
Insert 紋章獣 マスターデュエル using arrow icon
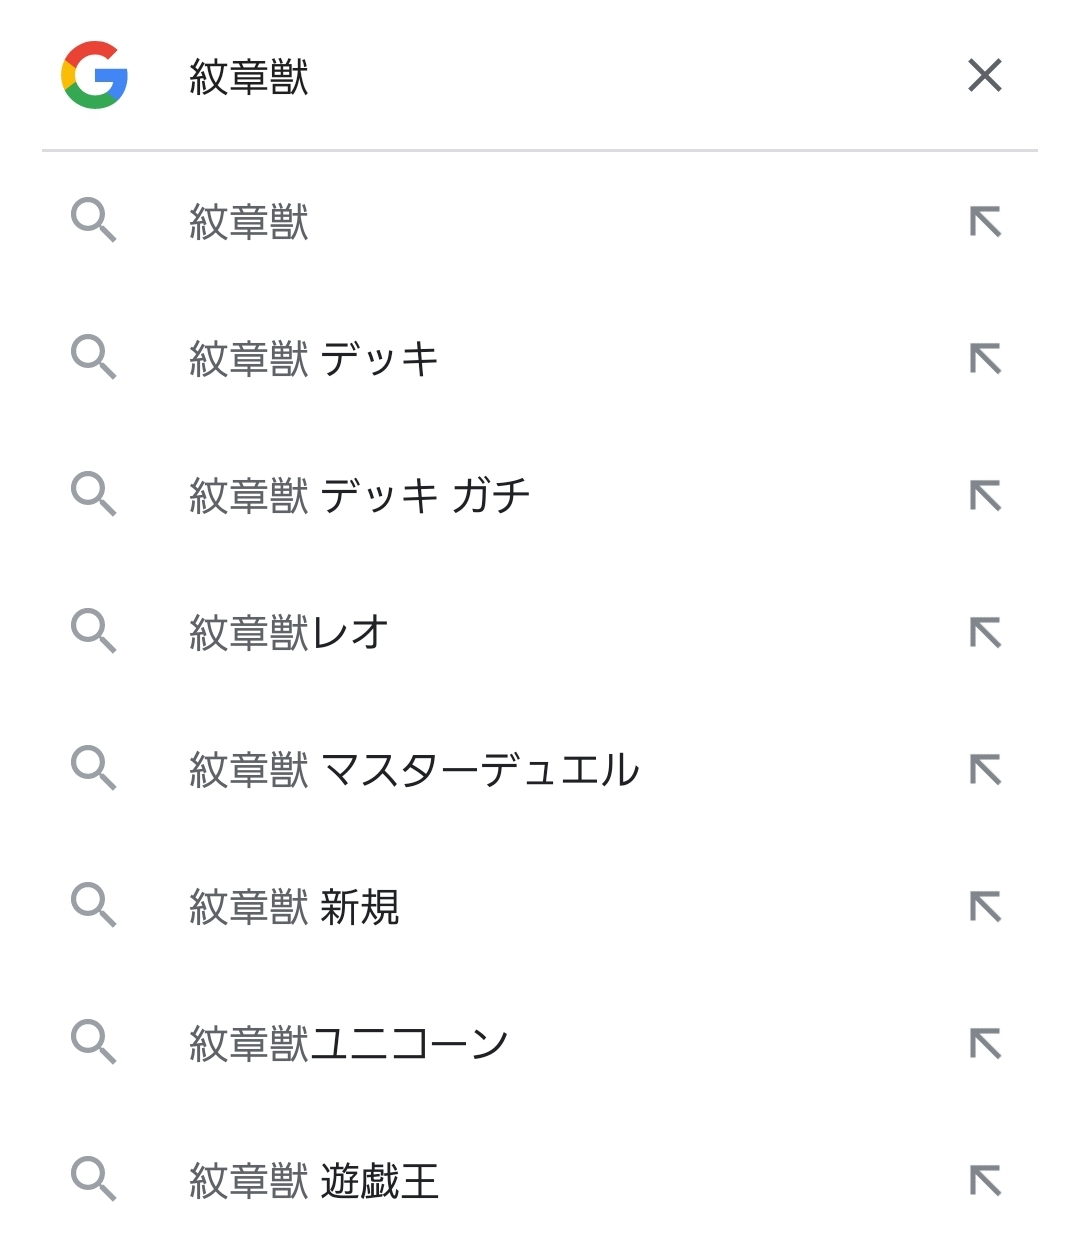tap(985, 770)
